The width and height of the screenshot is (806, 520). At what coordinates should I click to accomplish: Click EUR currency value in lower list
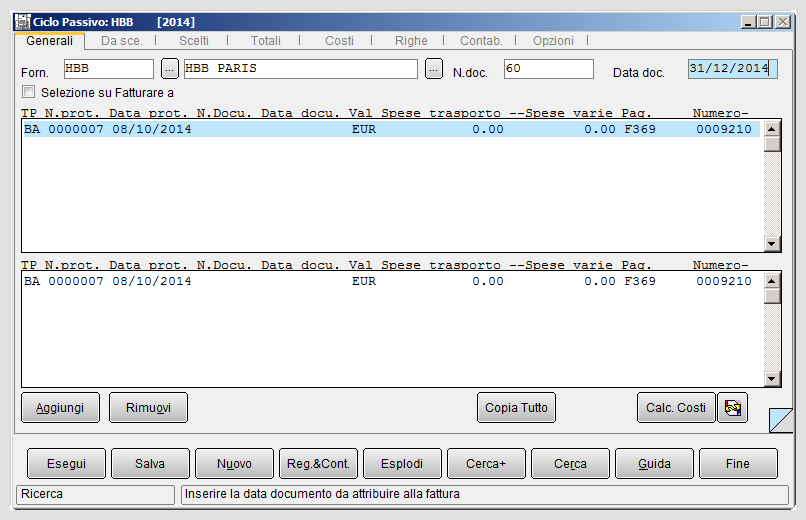click(x=364, y=281)
